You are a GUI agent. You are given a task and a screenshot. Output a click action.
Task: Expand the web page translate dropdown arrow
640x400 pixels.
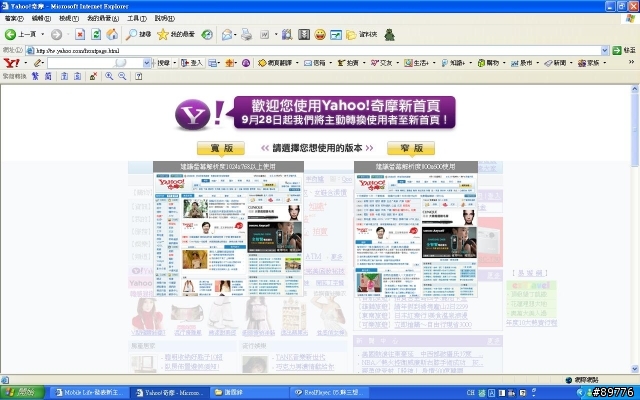point(297,63)
